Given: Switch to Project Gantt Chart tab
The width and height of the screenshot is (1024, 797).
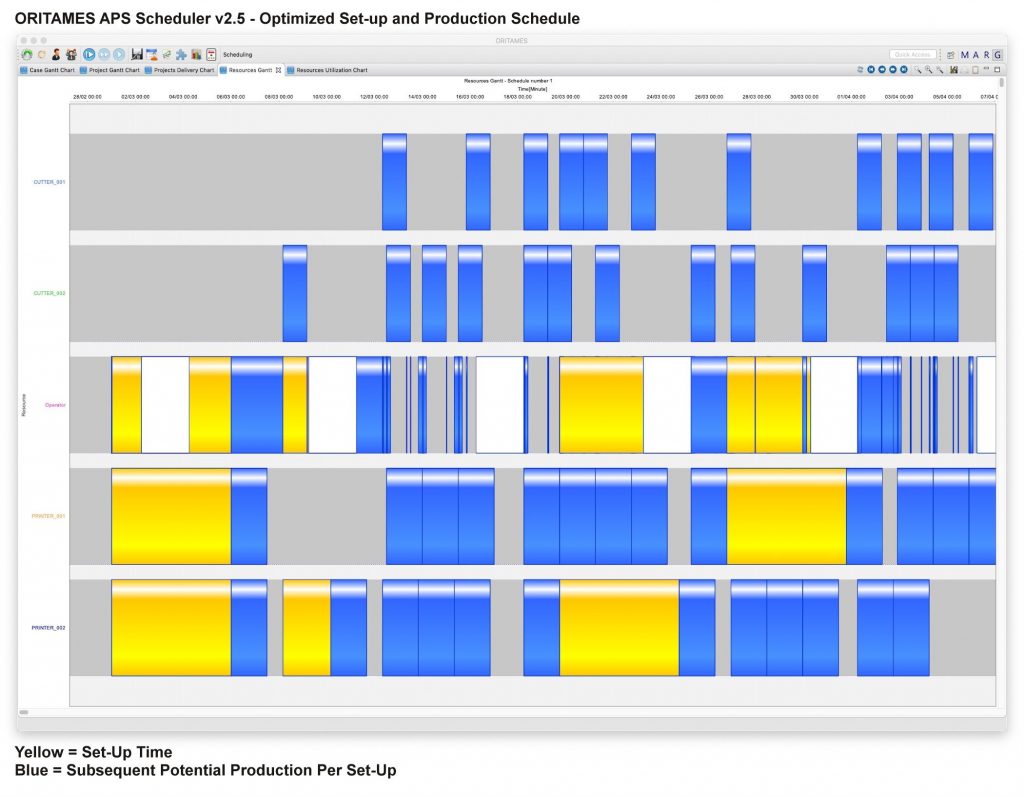Looking at the screenshot, I should point(110,70).
